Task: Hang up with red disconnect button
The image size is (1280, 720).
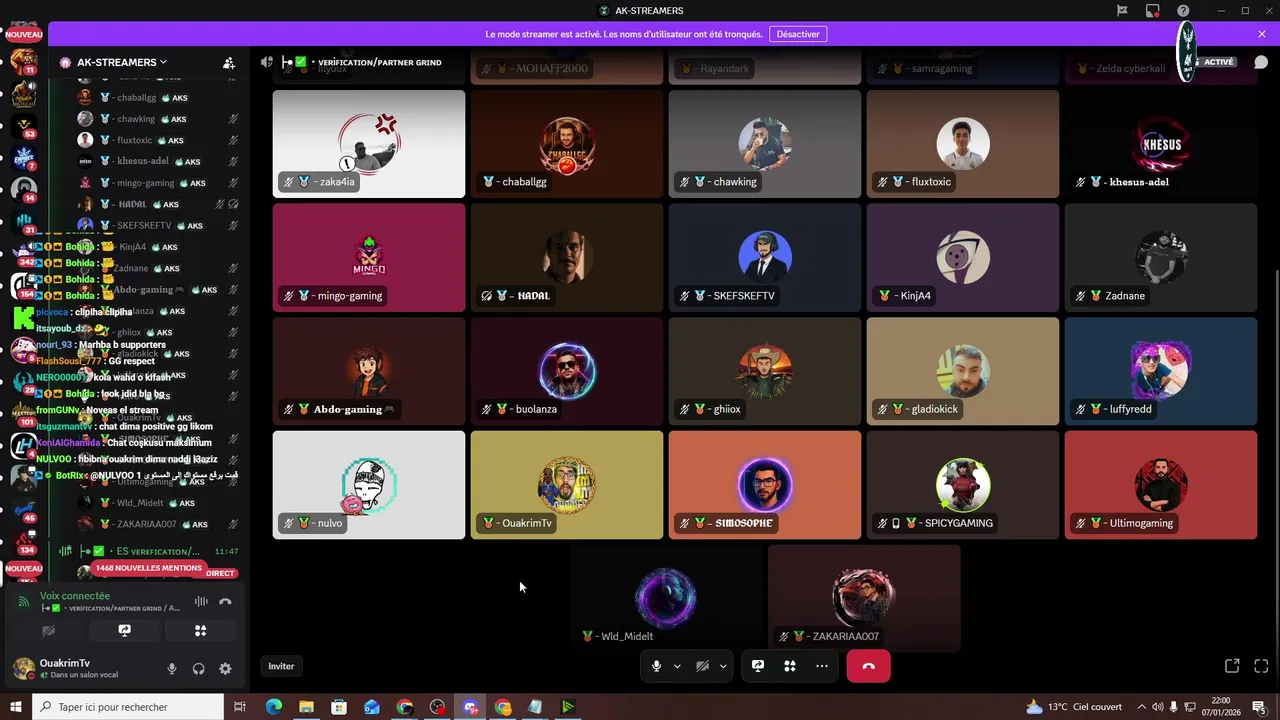Action: pos(868,666)
